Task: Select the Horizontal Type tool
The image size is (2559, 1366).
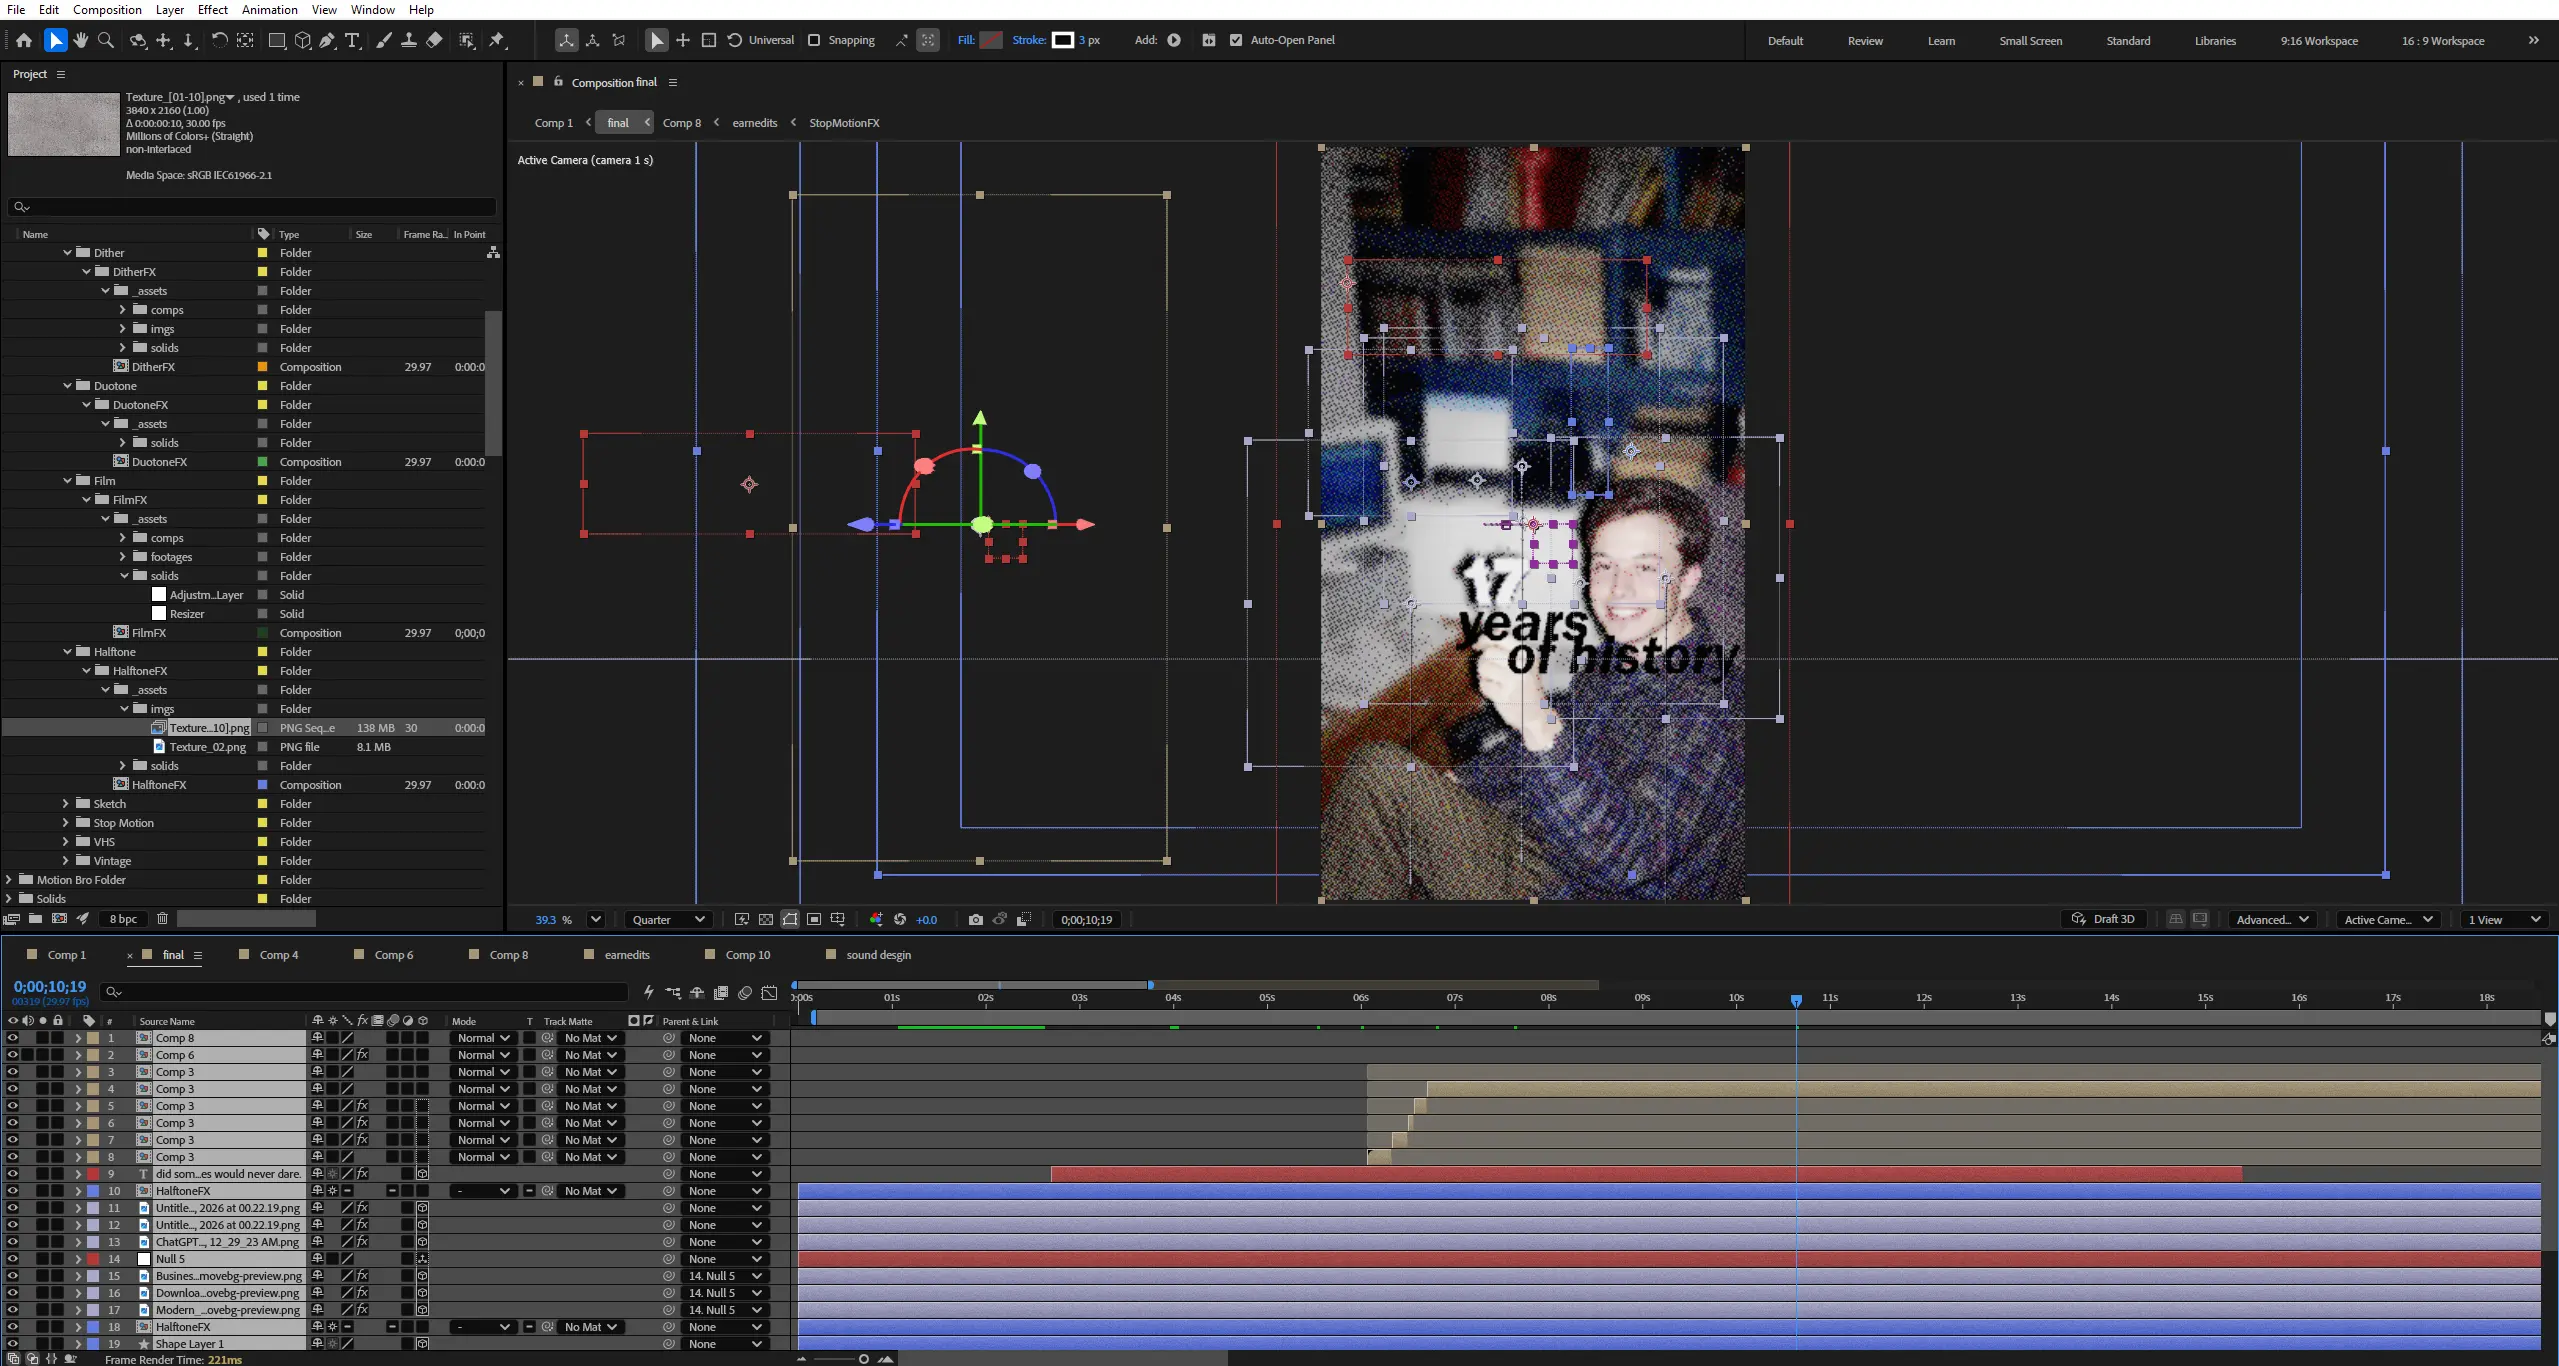Action: (x=353, y=40)
